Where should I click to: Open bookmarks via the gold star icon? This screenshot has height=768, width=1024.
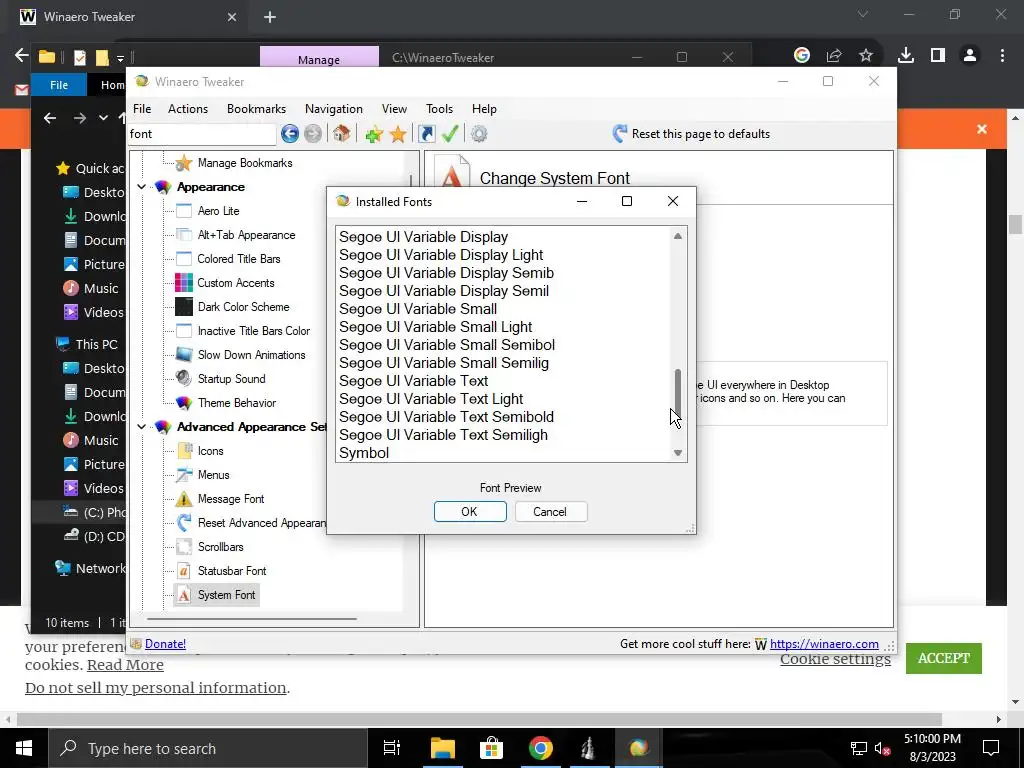[398, 135]
